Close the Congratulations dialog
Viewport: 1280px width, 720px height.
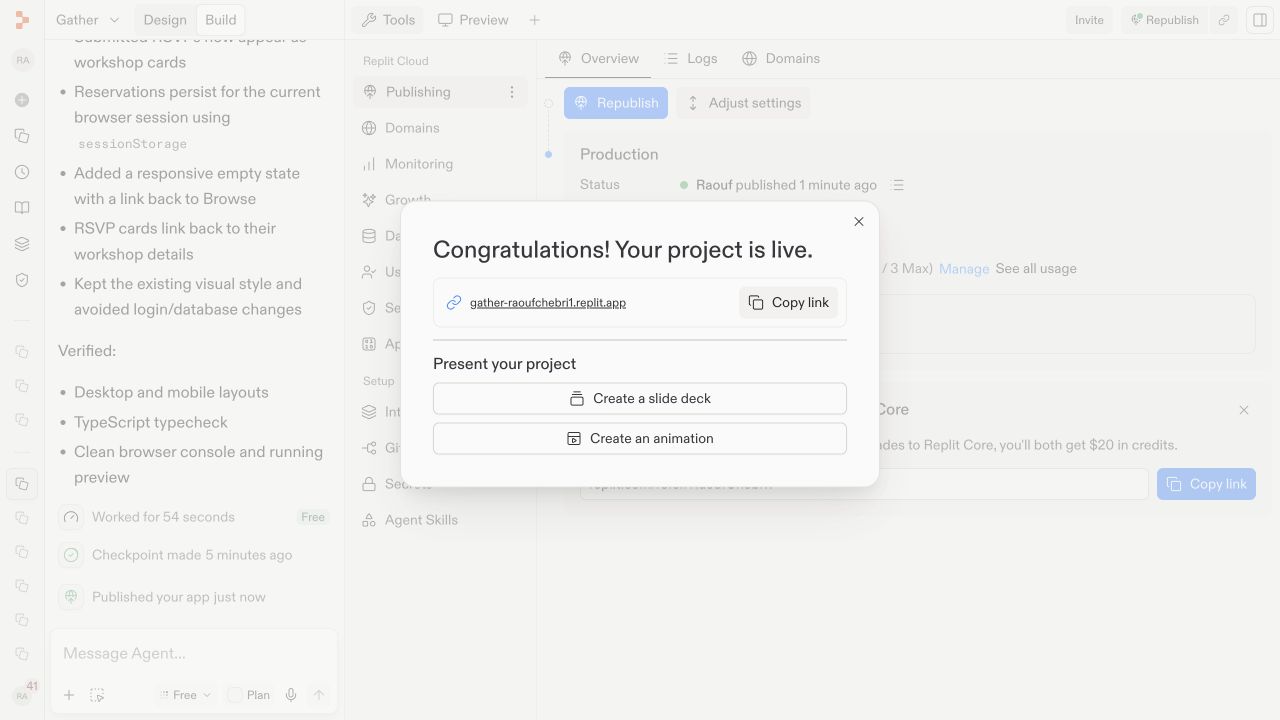coord(858,222)
